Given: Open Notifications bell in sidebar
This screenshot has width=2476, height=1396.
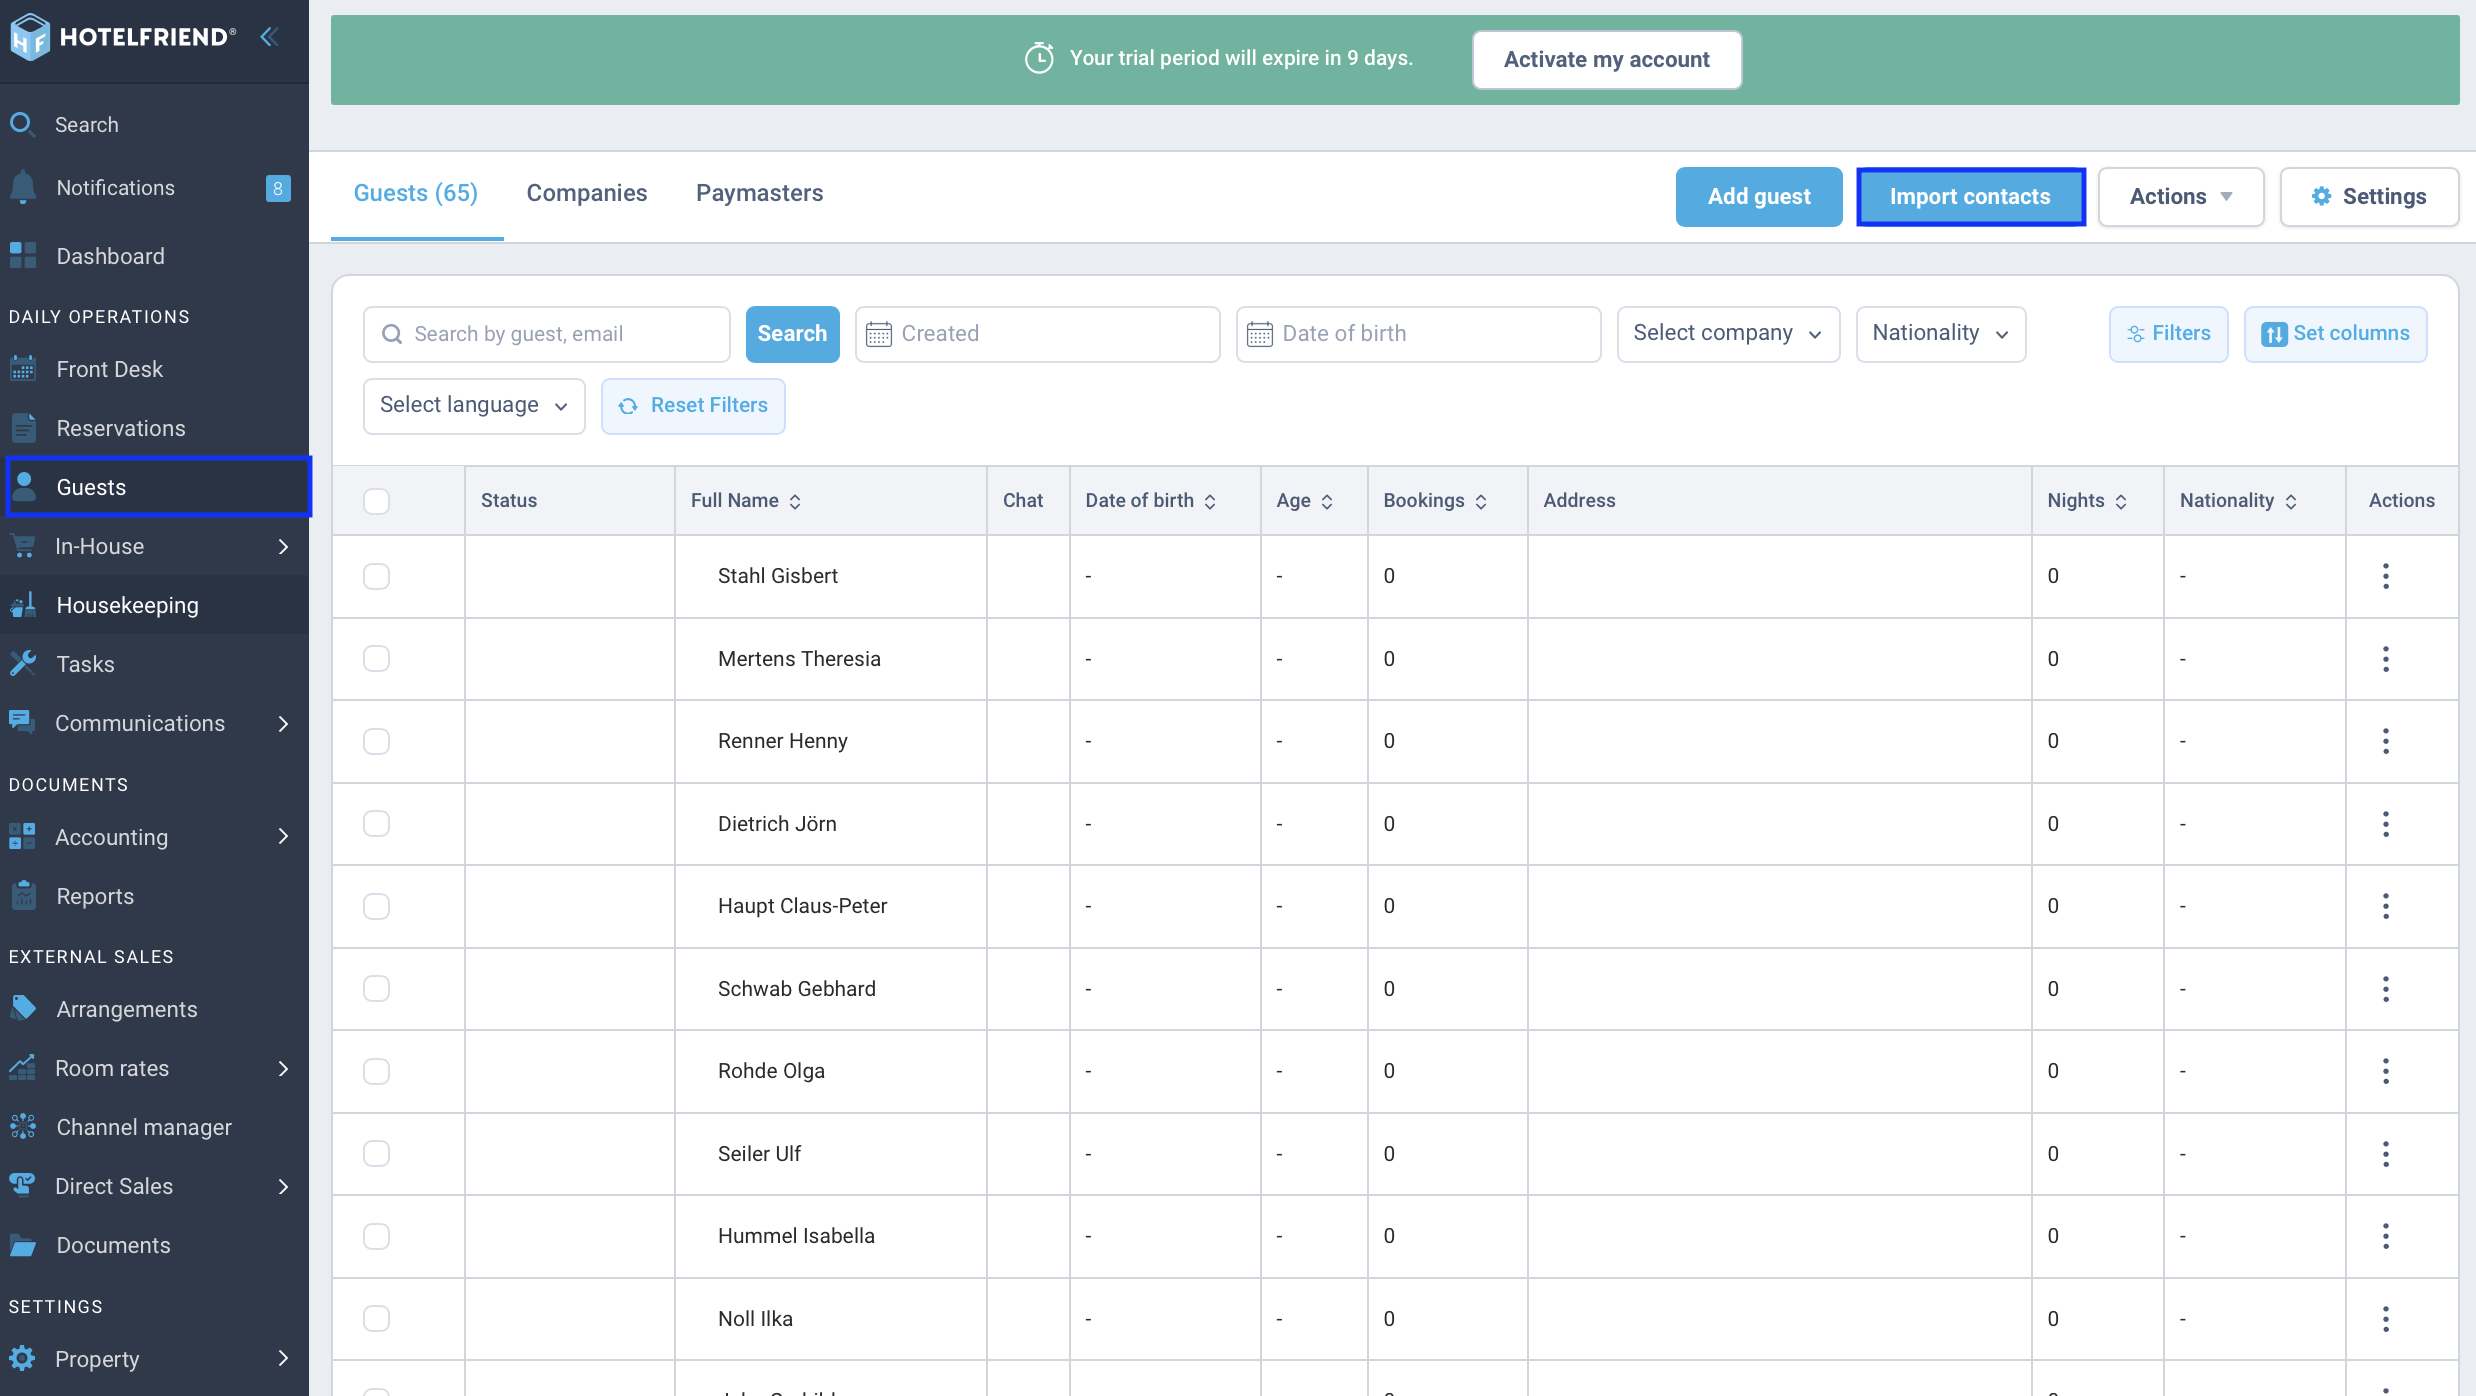Looking at the screenshot, I should 23,188.
